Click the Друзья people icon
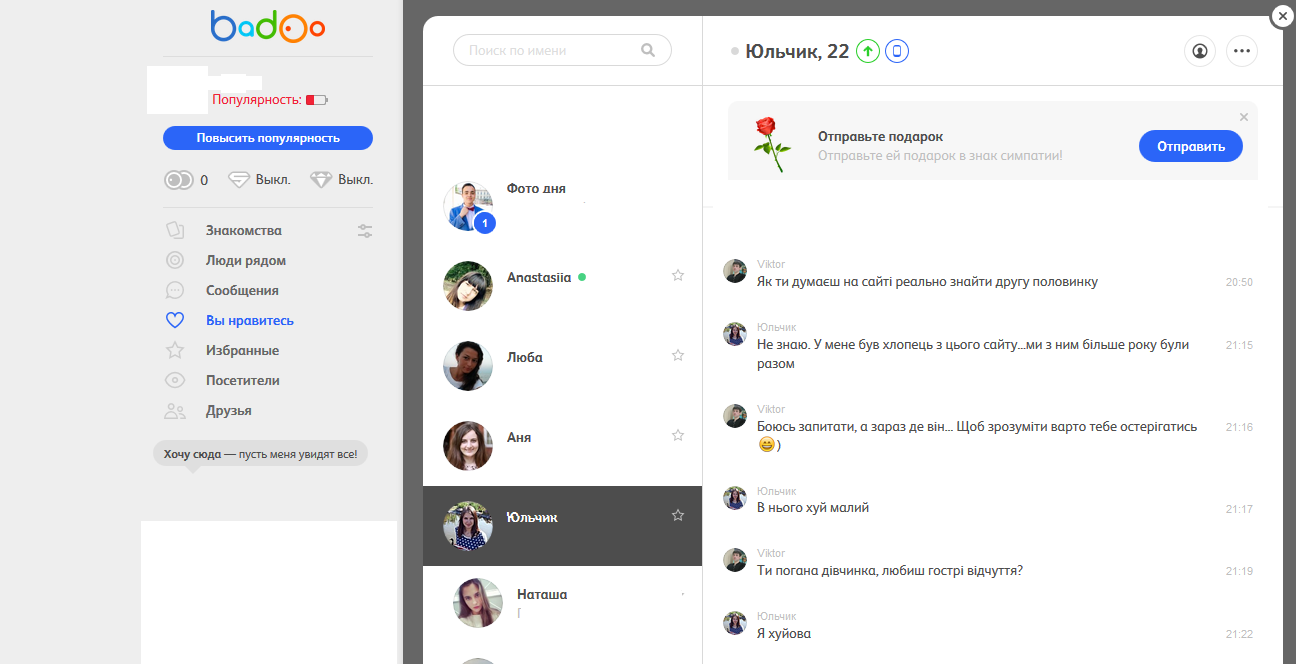 (175, 410)
